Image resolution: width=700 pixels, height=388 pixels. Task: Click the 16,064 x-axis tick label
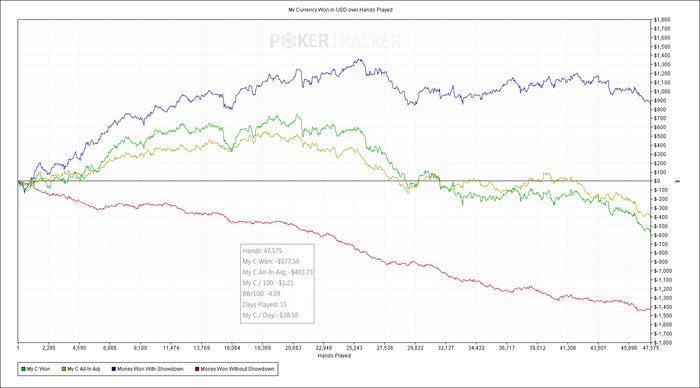point(232,348)
